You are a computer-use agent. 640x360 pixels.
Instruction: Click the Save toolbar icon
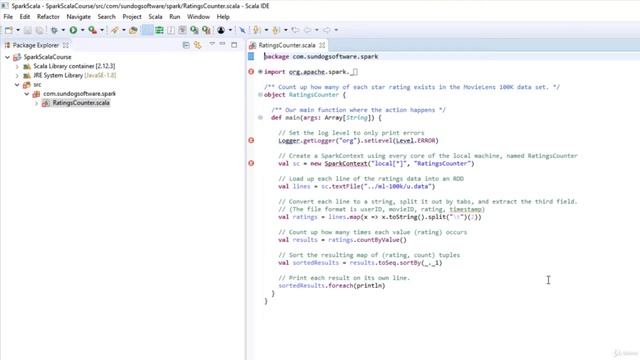pyautogui.click(x=28, y=30)
